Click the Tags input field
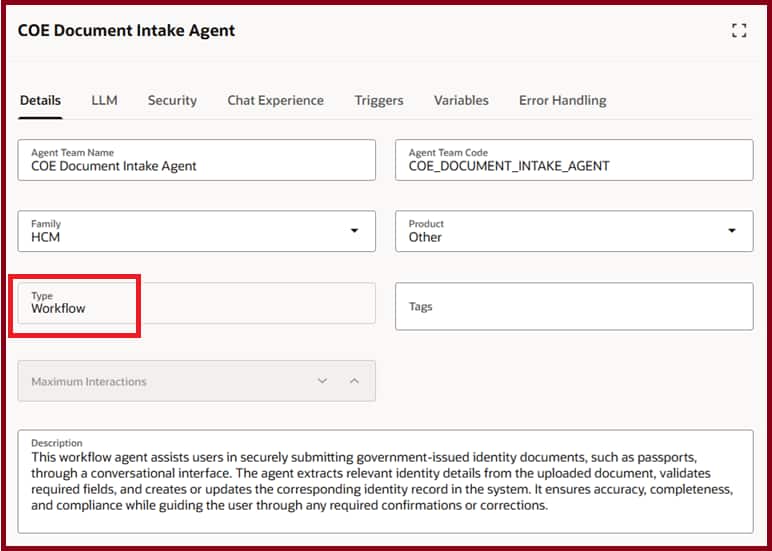The height and width of the screenshot is (551, 772). 574,306
